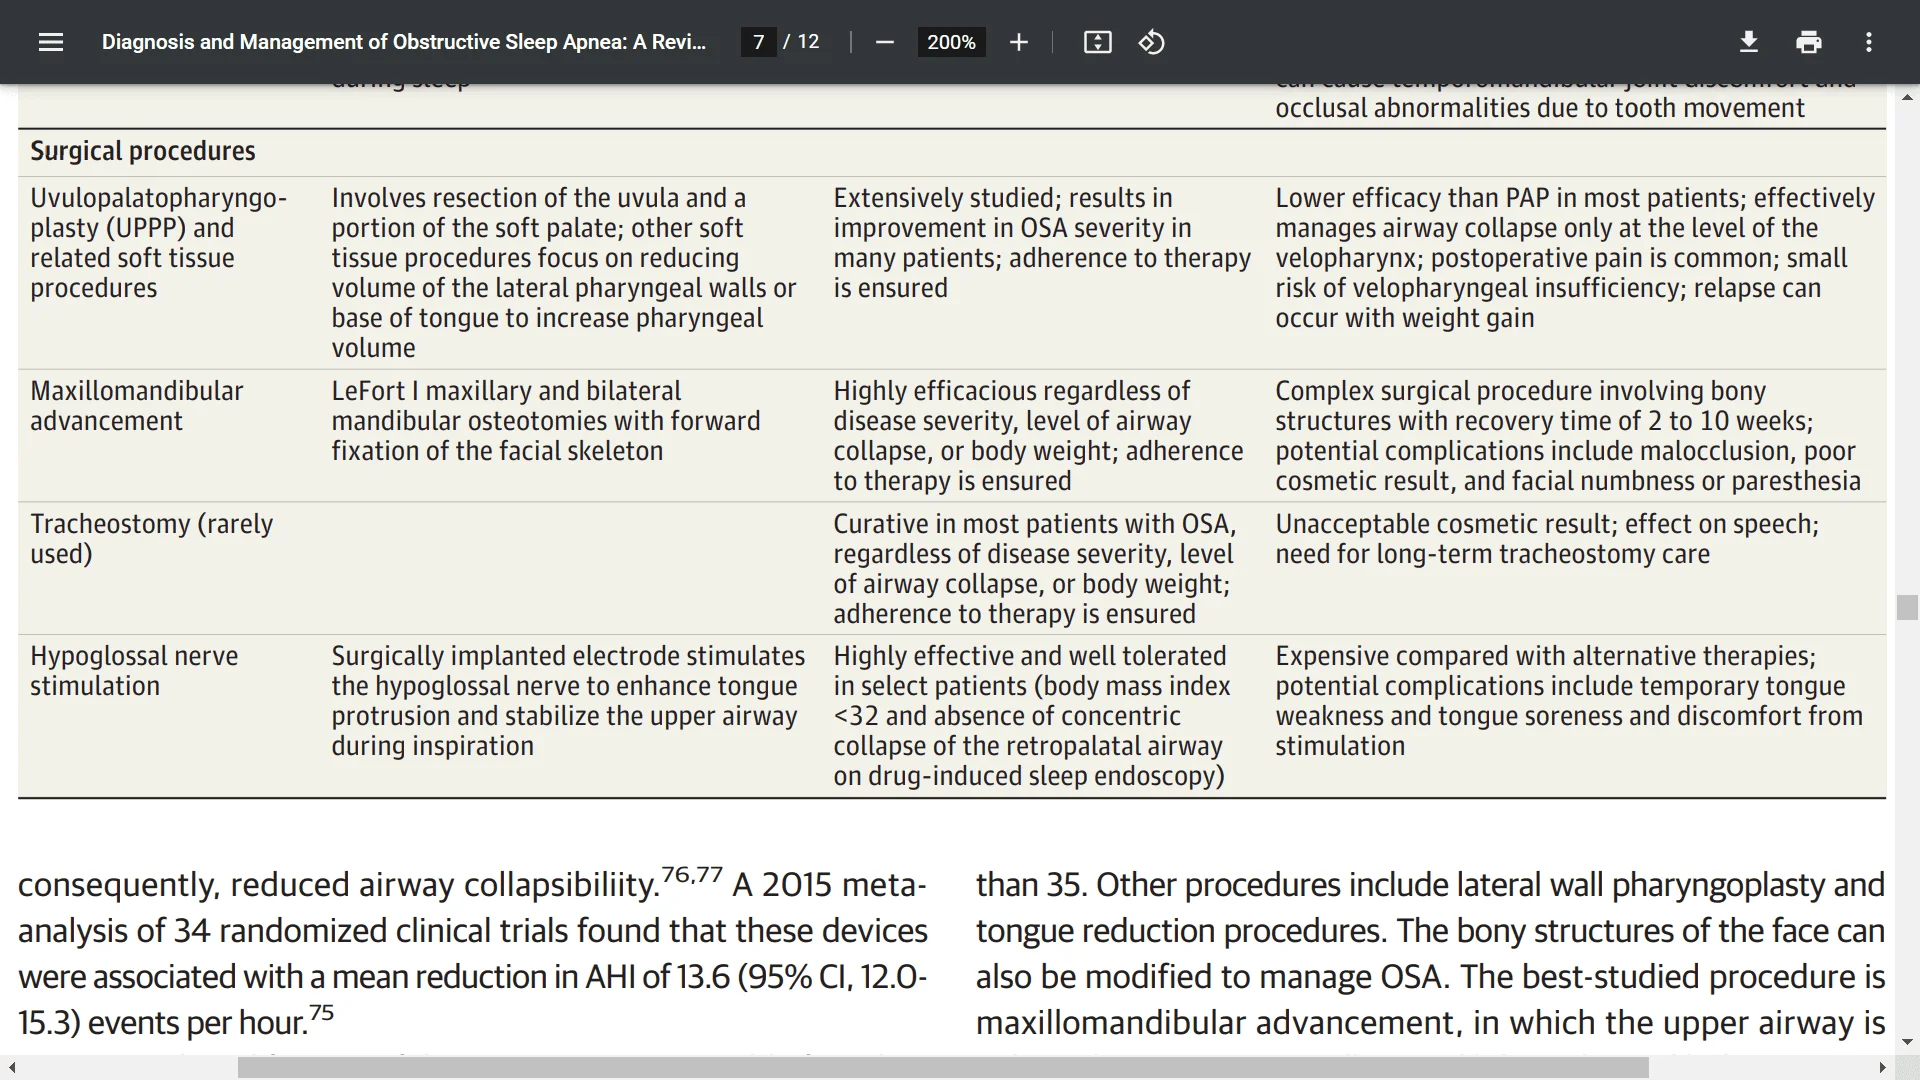Open the more actions menu
This screenshot has height=1080, width=1920.
click(x=1868, y=42)
